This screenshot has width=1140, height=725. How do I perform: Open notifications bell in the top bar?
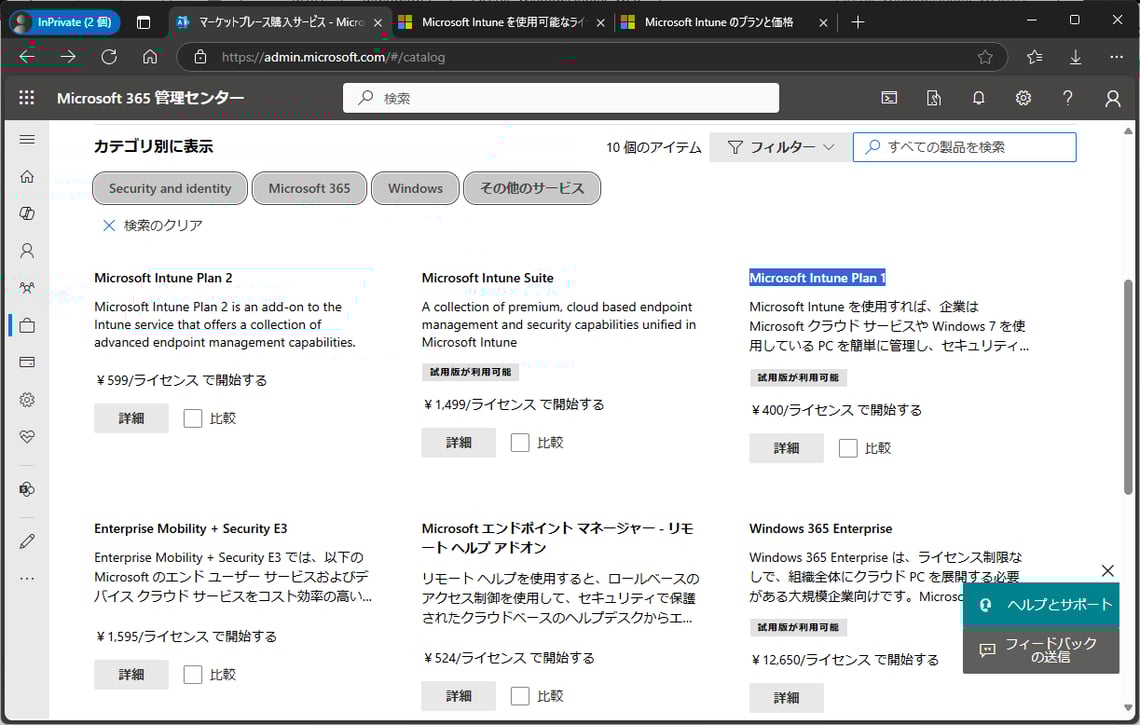(x=978, y=97)
